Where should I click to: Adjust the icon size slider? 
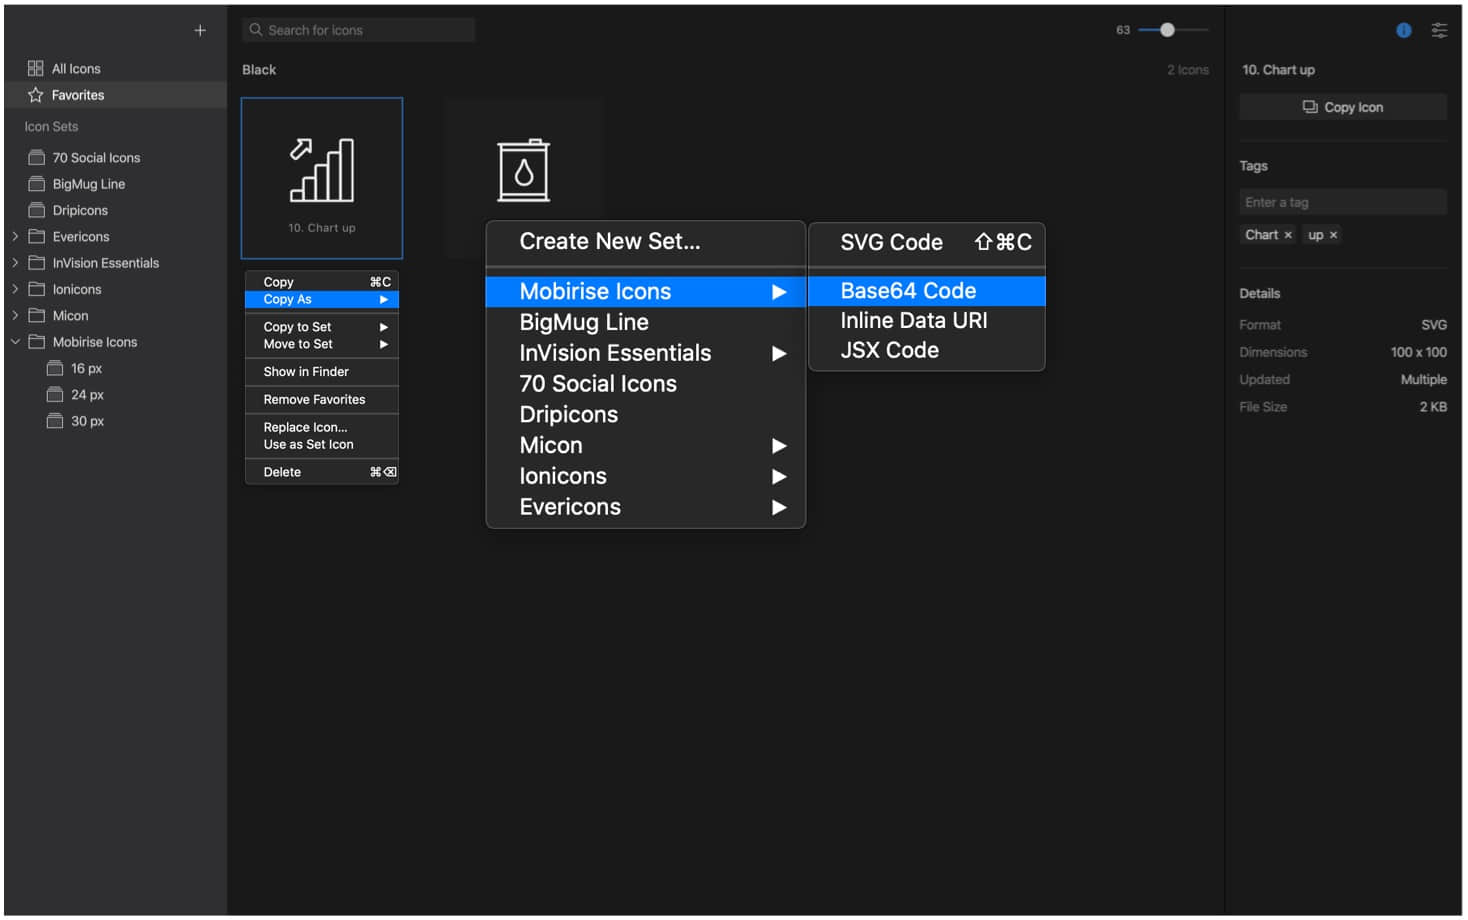1167,30
